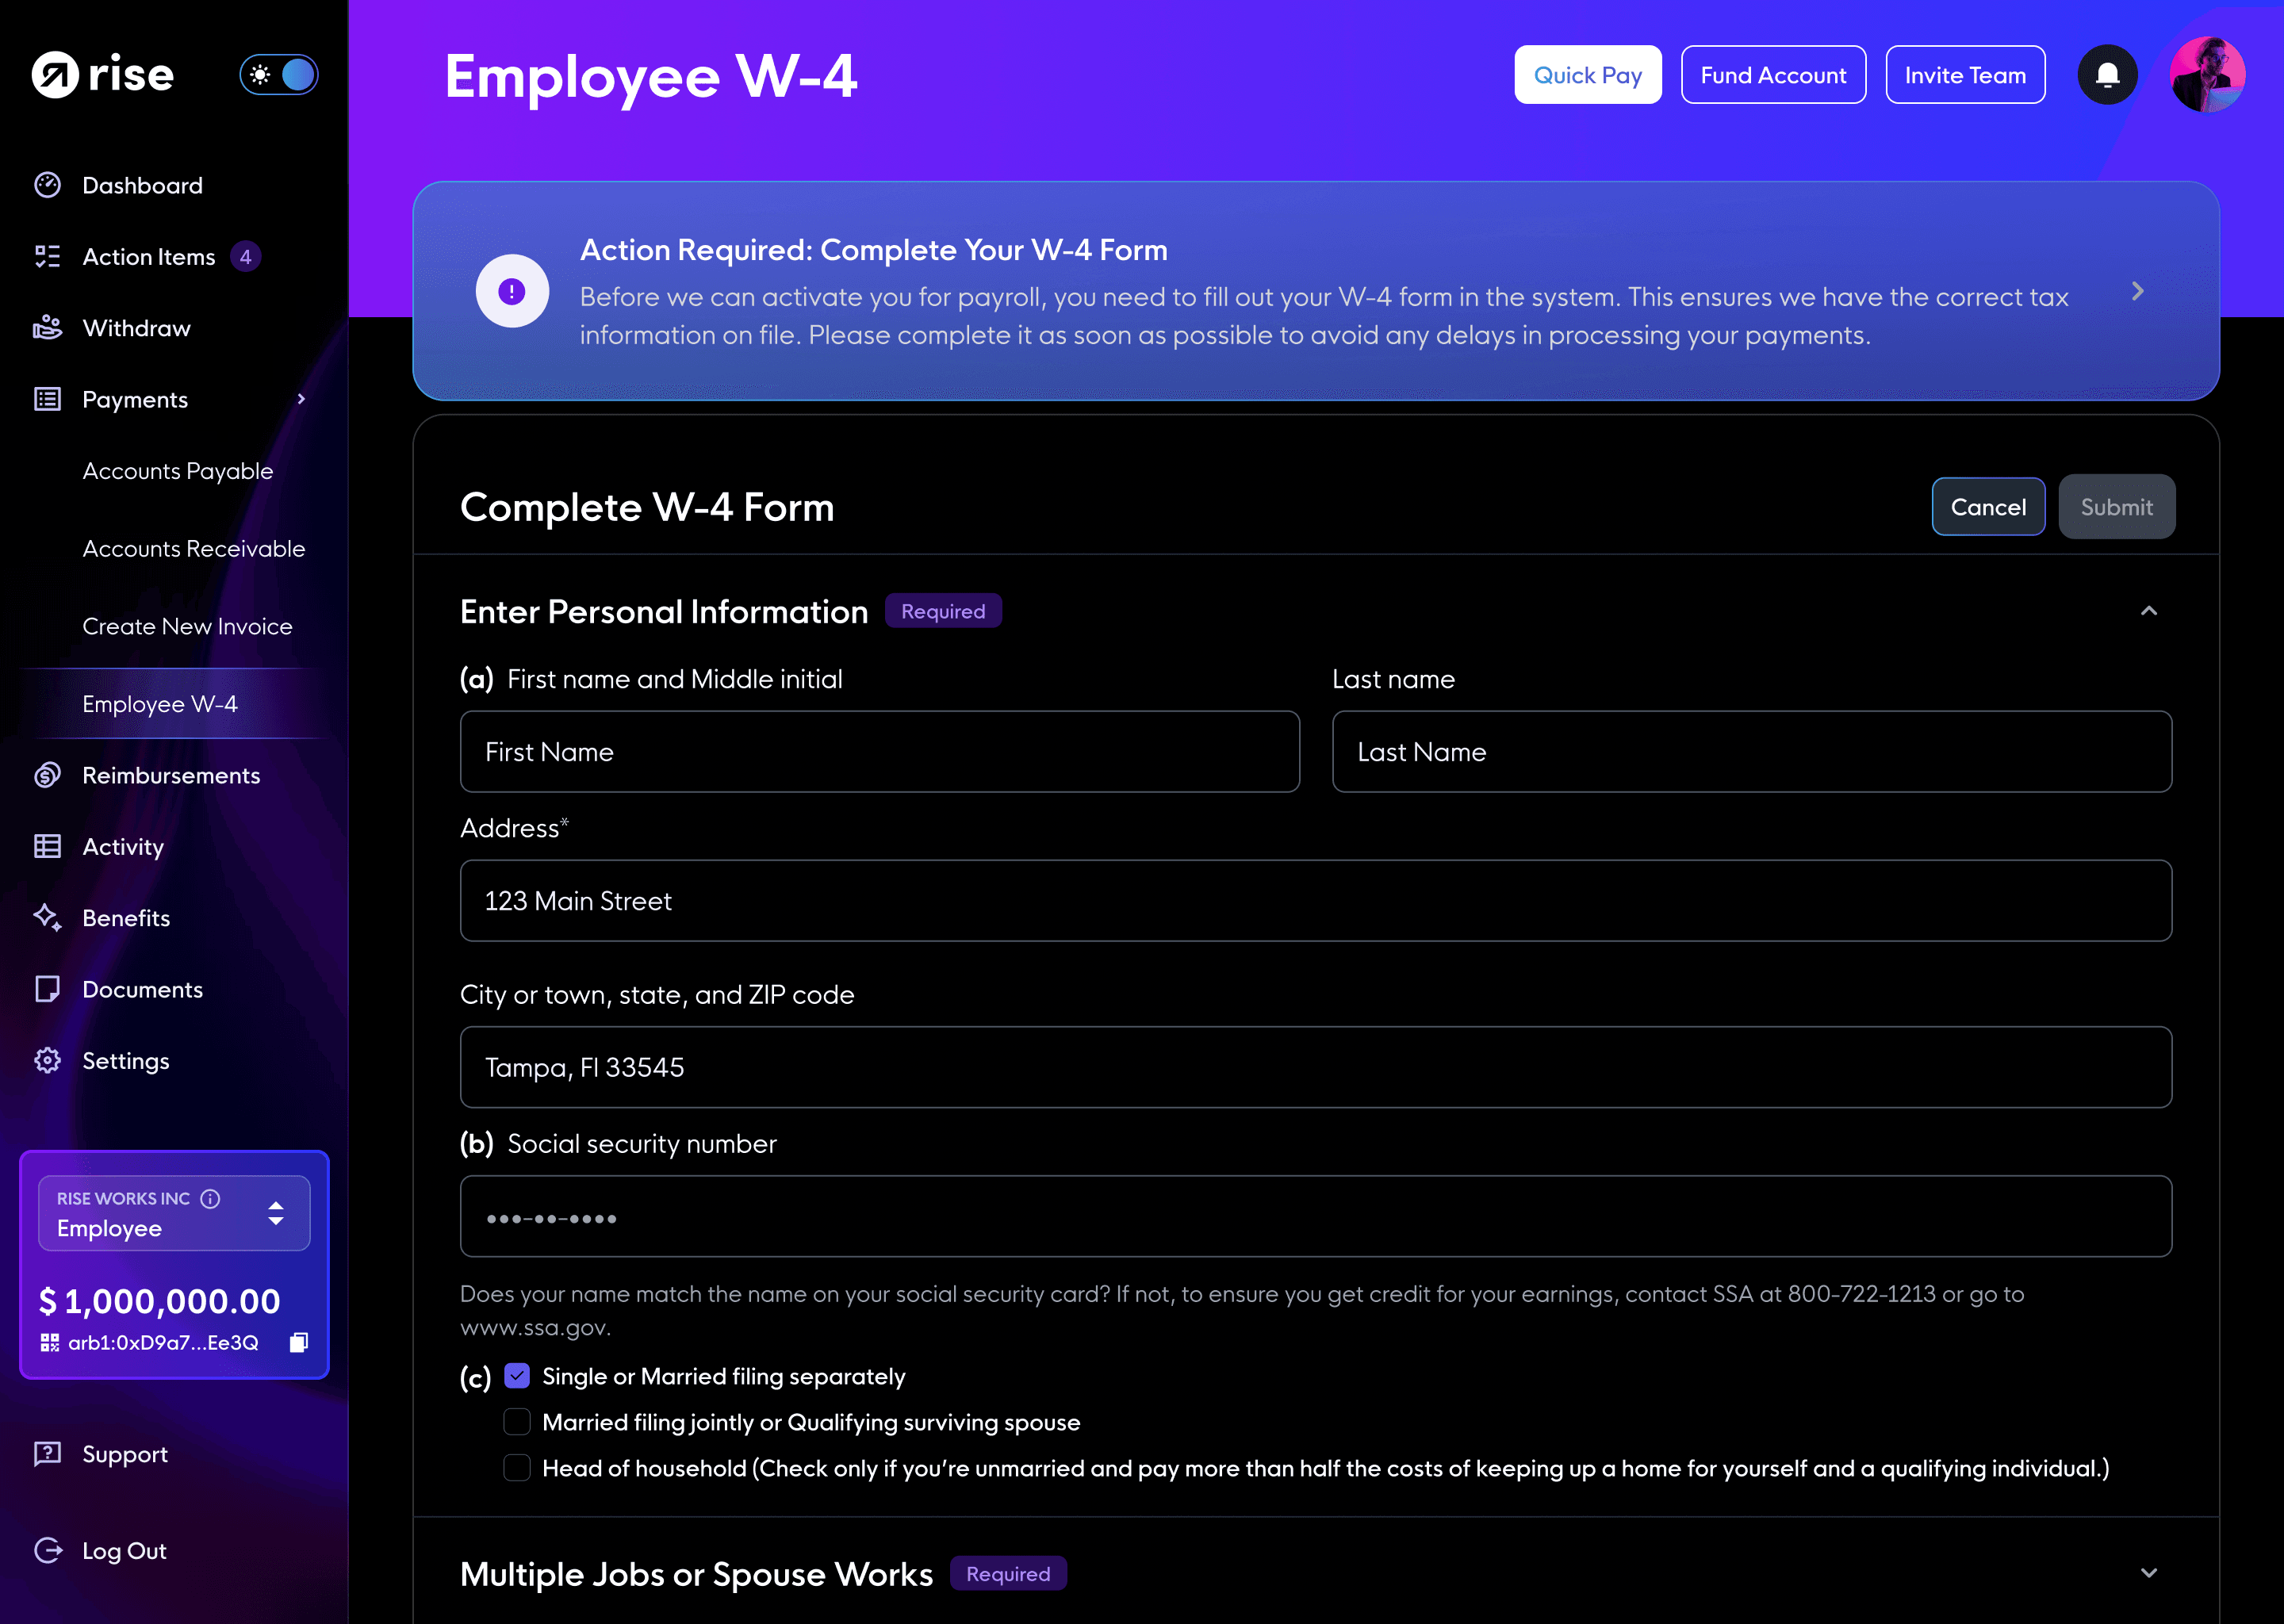Click the Reimbursements coin icon
The image size is (2284, 1624).
tap(47, 775)
